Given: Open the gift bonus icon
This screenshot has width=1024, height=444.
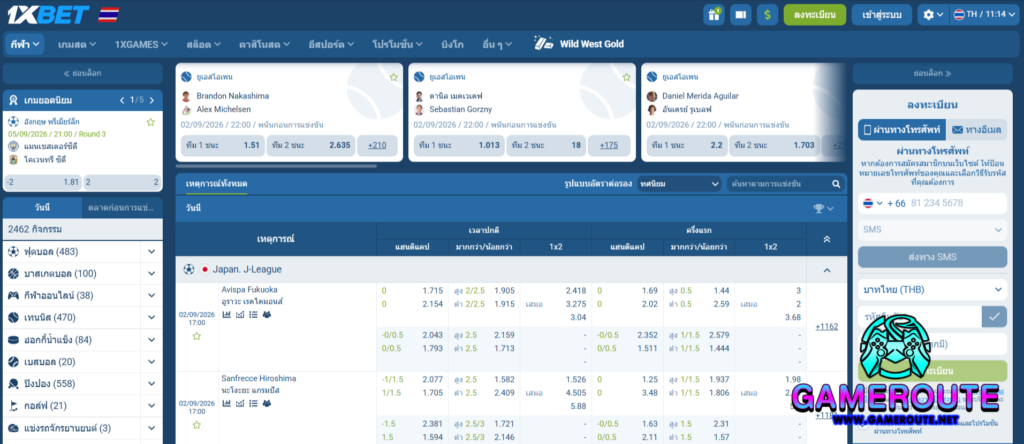Looking at the screenshot, I should [x=714, y=14].
